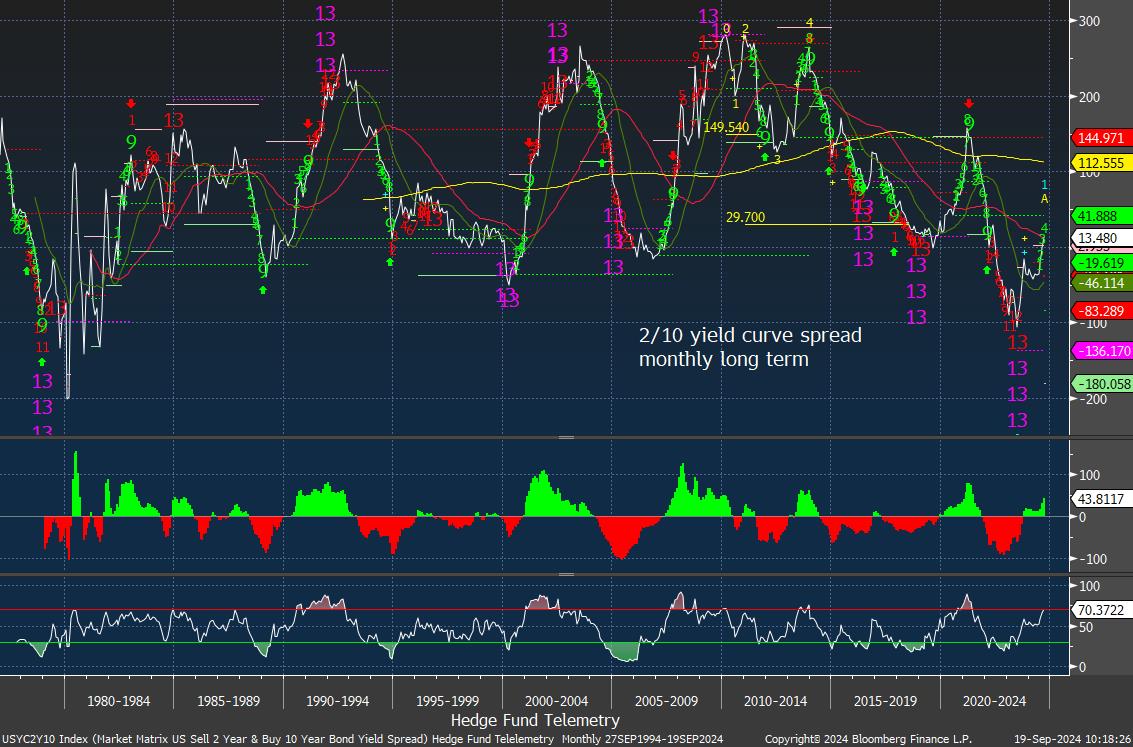Select the green -19.619 price tag
Image resolution: width=1133 pixels, height=747 pixels.
click(1103, 263)
